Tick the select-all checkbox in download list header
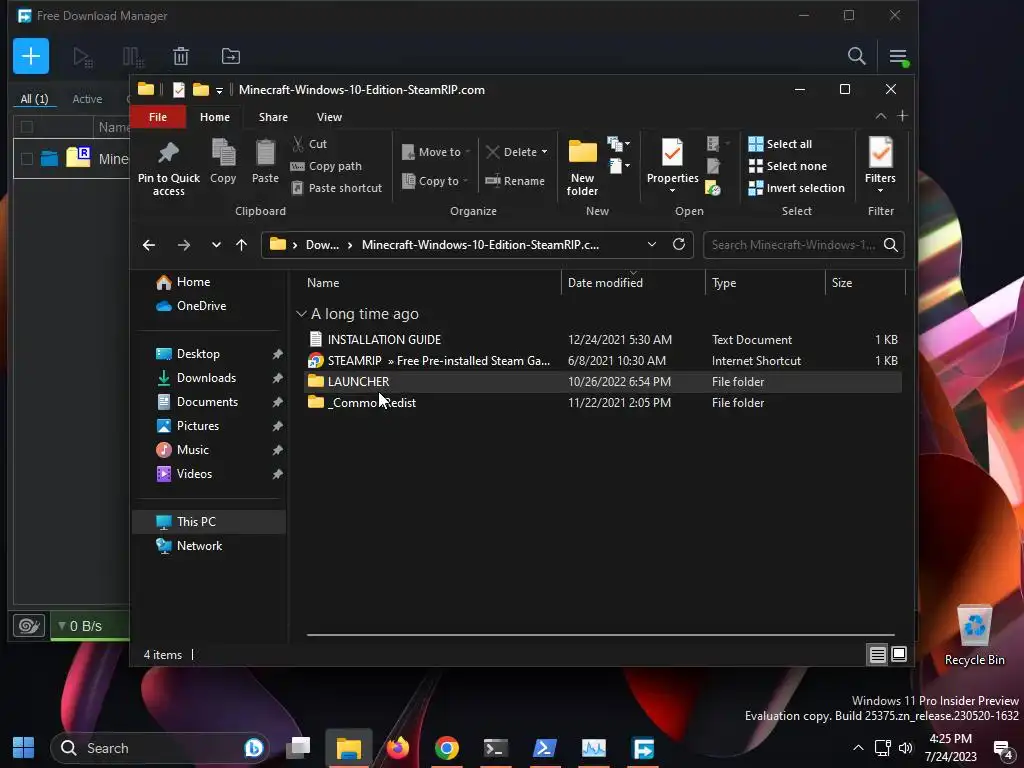 (27, 127)
